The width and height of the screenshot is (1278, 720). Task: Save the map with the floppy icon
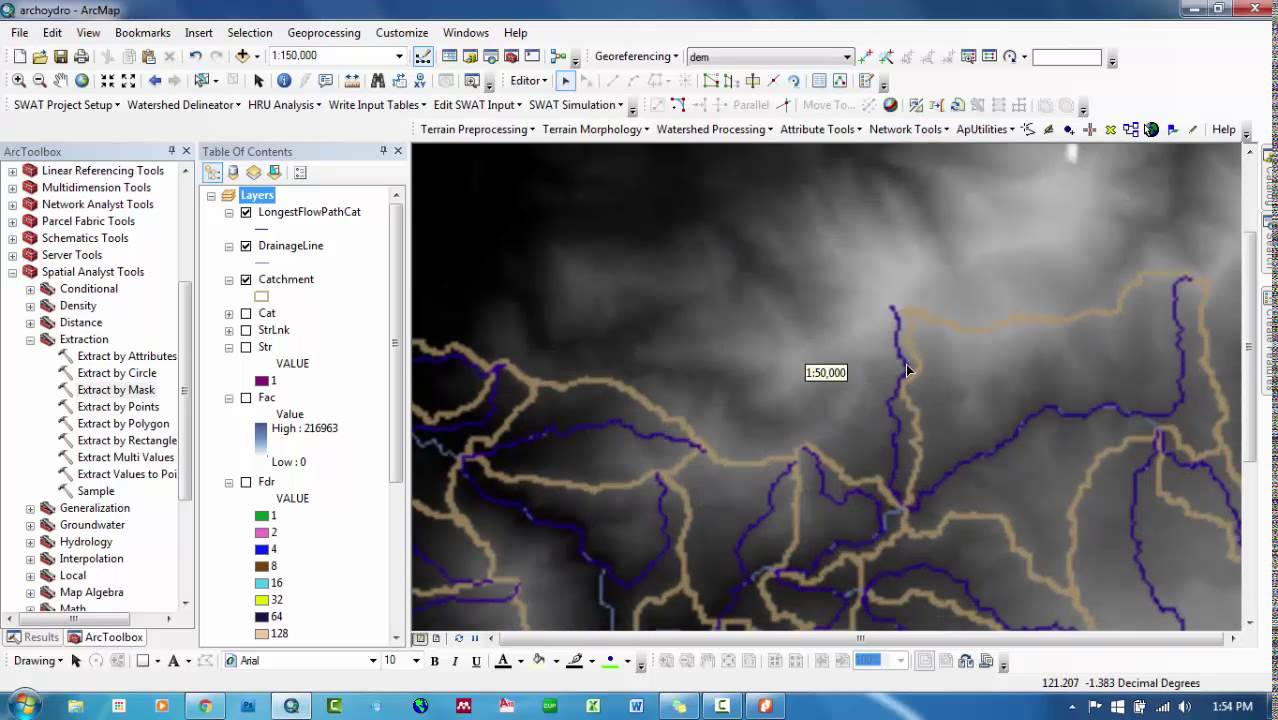point(61,57)
